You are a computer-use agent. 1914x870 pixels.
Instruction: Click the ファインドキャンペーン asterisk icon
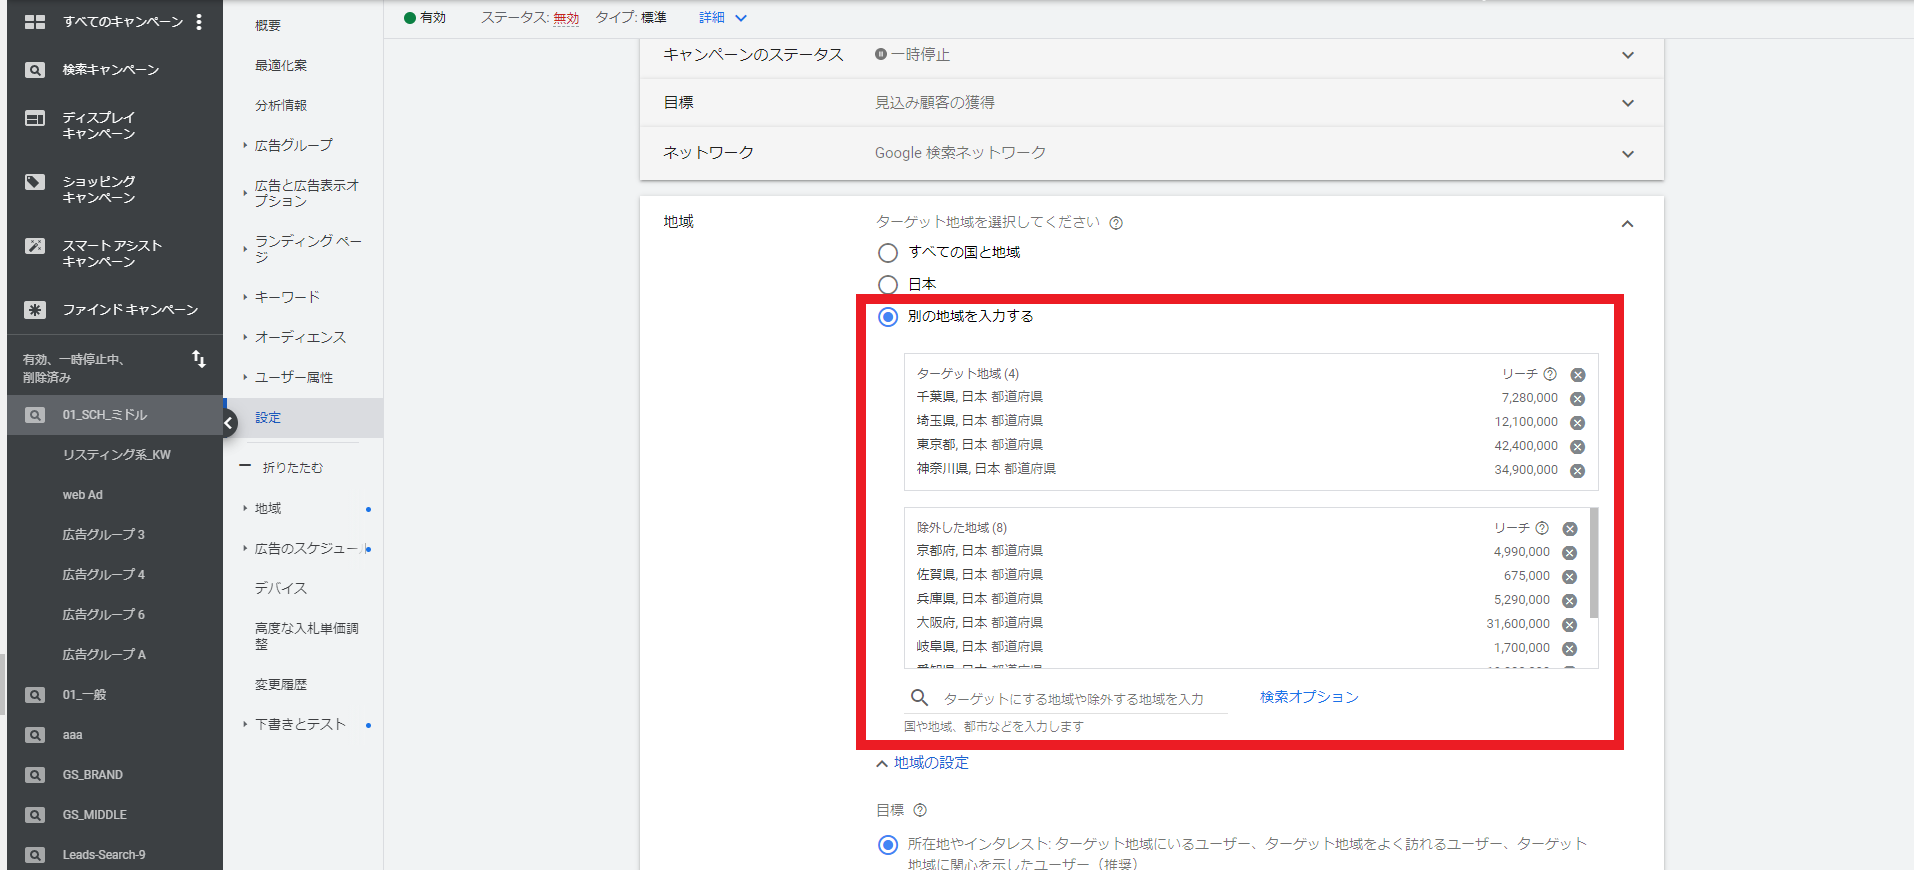[35, 310]
